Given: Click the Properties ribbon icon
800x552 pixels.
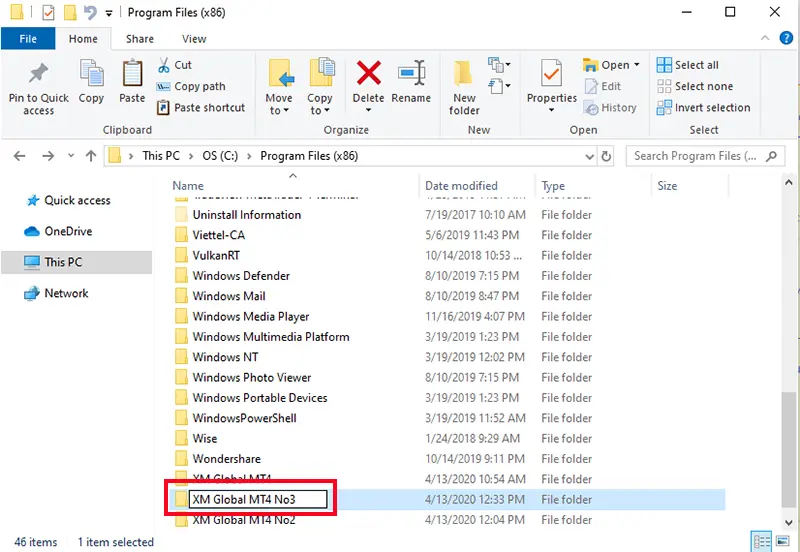Looking at the screenshot, I should 552,74.
